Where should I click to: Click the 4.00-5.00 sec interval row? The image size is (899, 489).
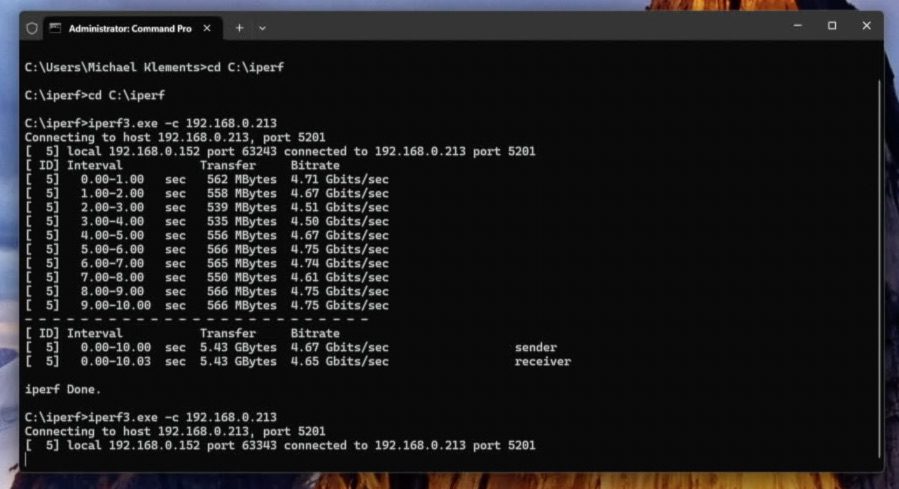[206, 236]
